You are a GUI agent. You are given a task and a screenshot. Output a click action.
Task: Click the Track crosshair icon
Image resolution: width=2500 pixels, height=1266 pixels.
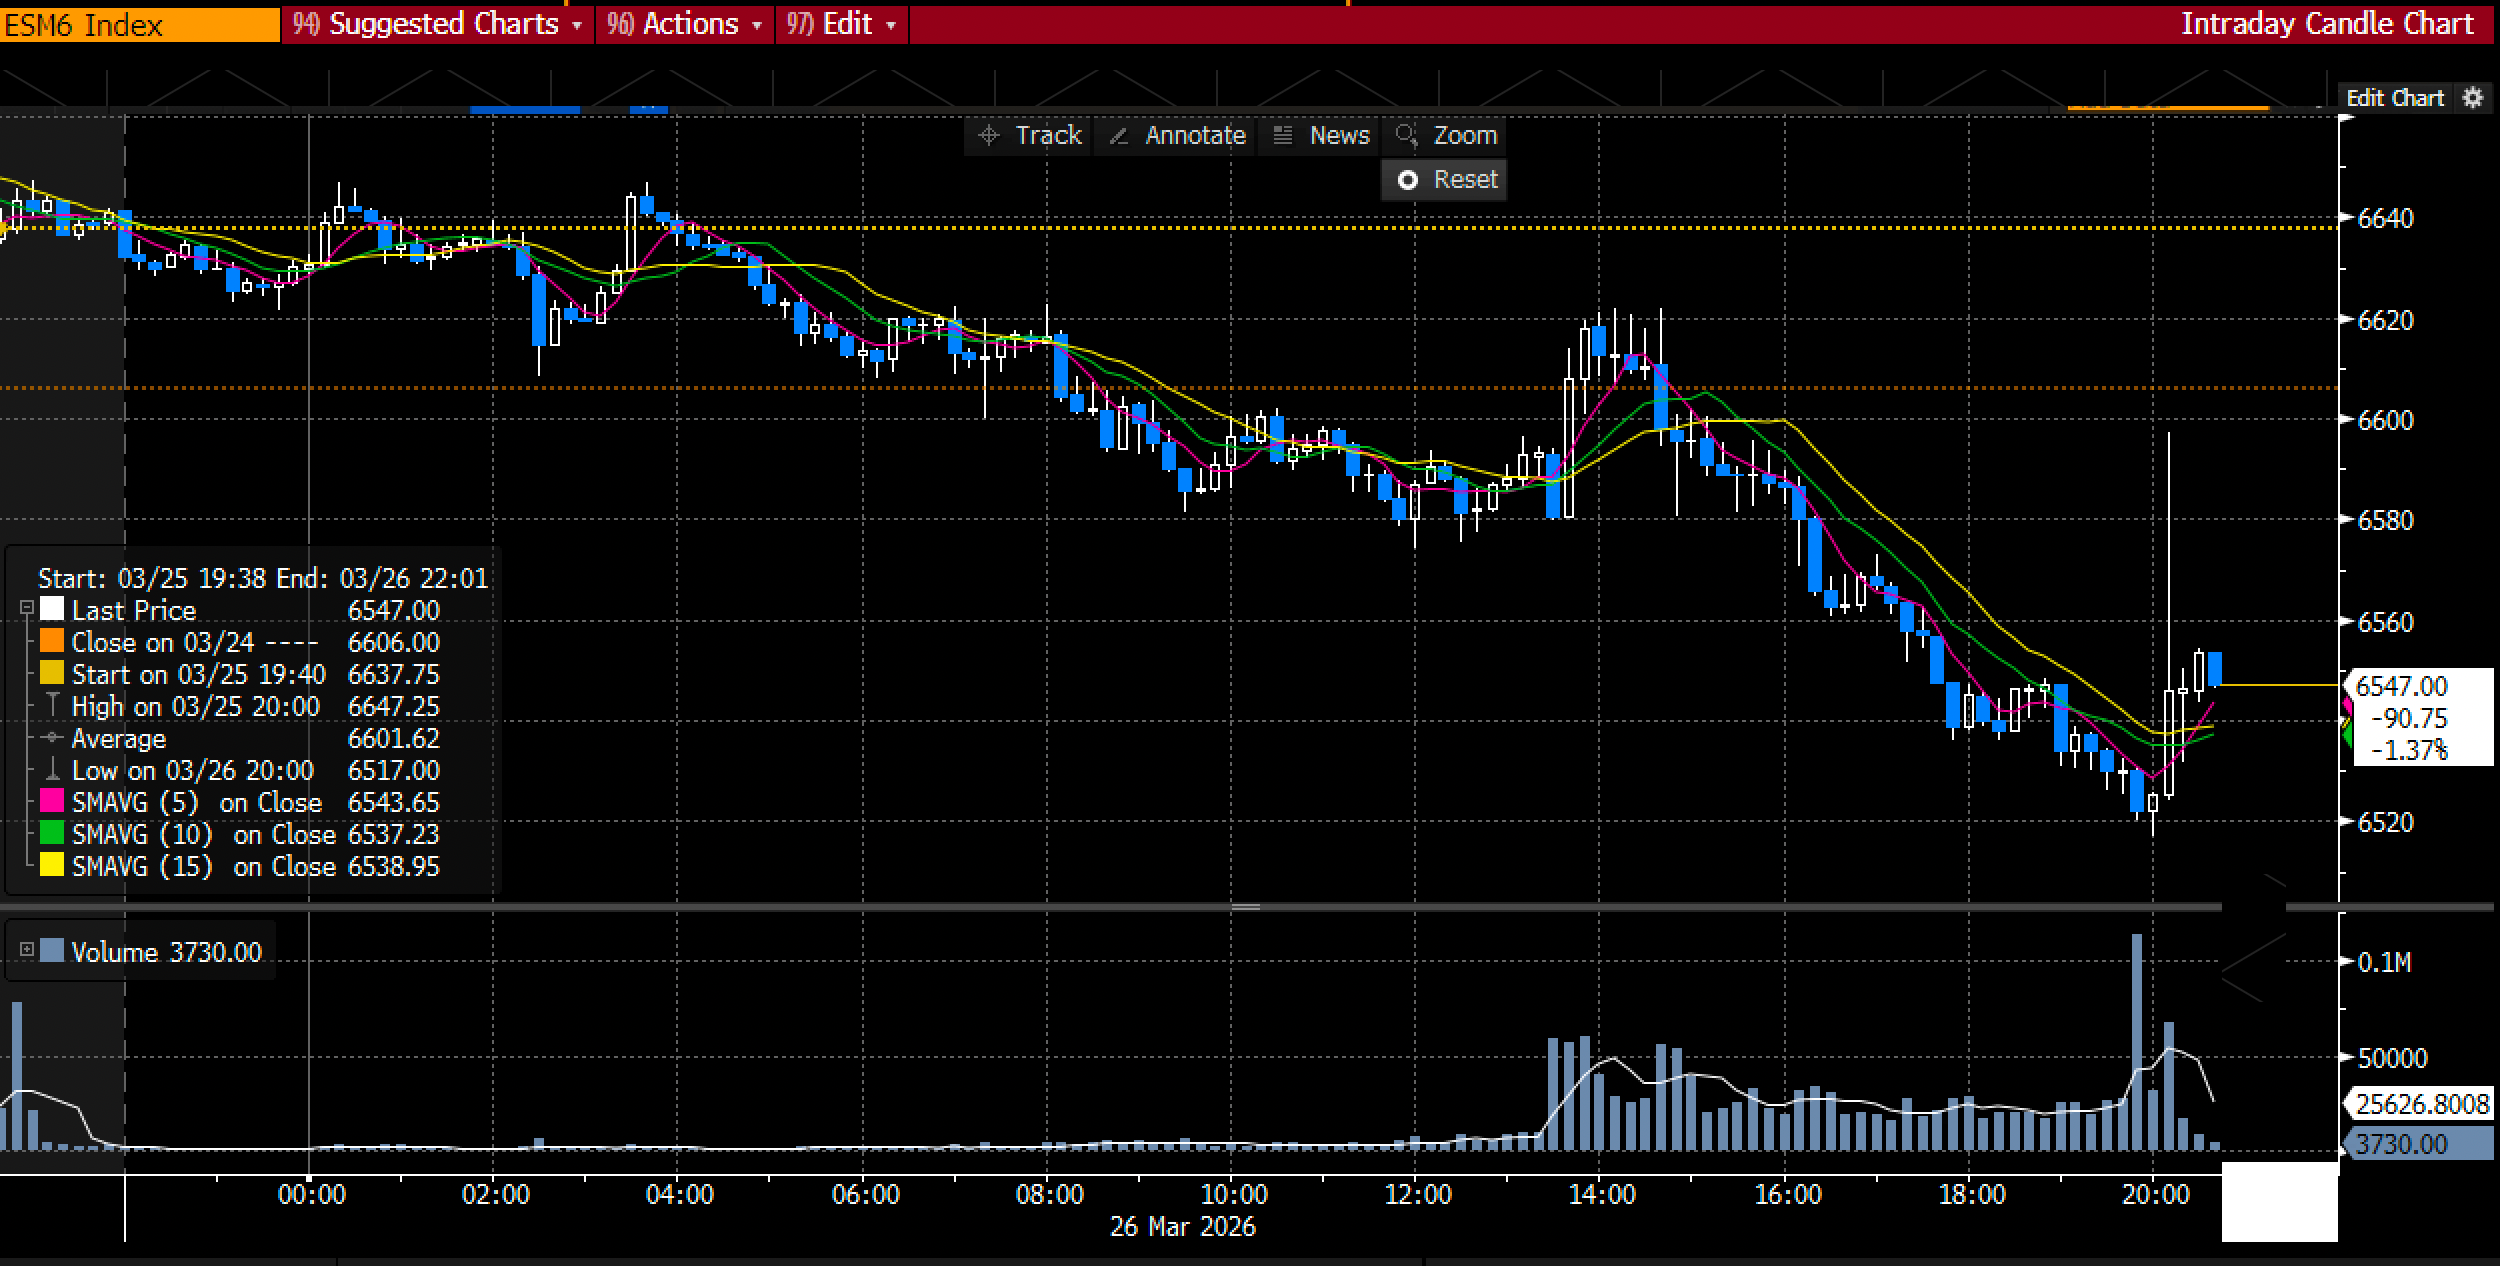pos(989,136)
